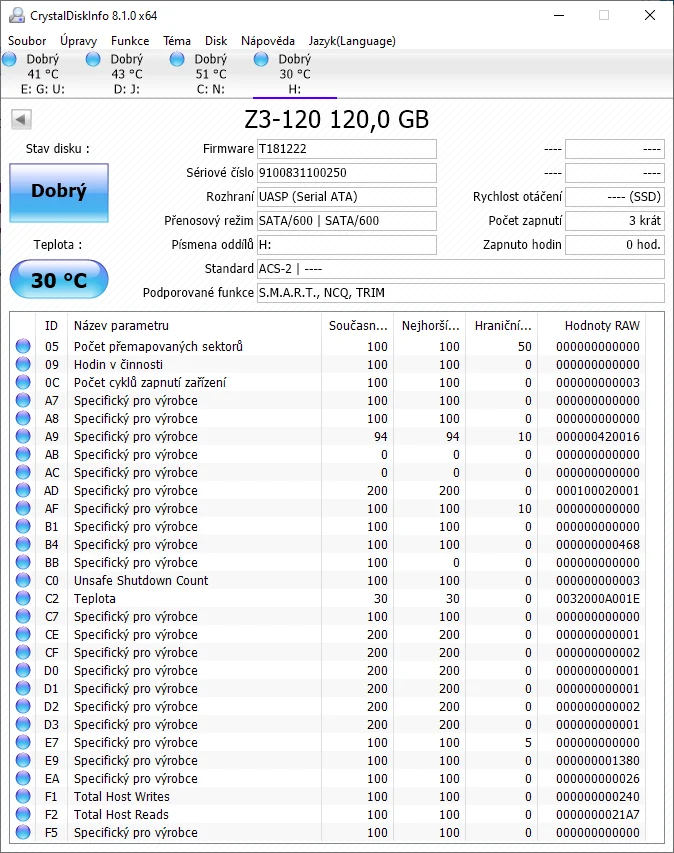Click the Současn... column header
This screenshot has width=674, height=853.
coord(357,325)
